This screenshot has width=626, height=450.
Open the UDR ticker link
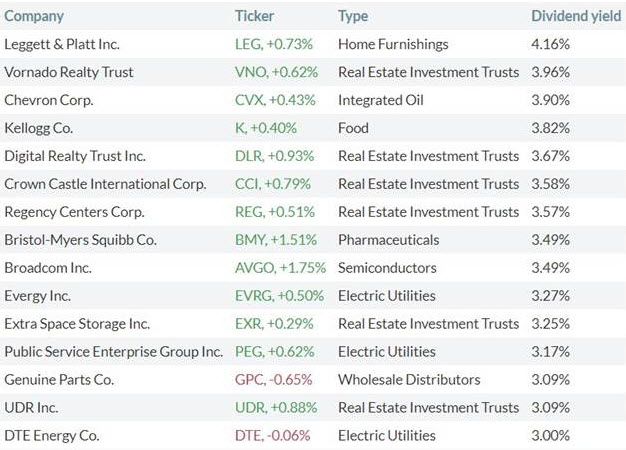(276, 407)
